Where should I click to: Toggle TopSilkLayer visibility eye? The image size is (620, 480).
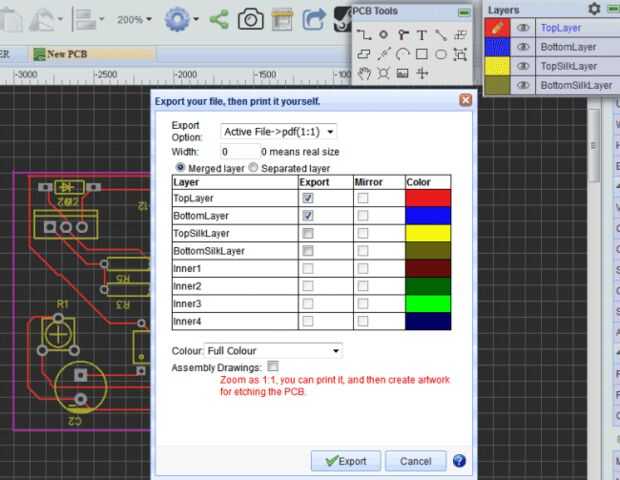click(523, 66)
